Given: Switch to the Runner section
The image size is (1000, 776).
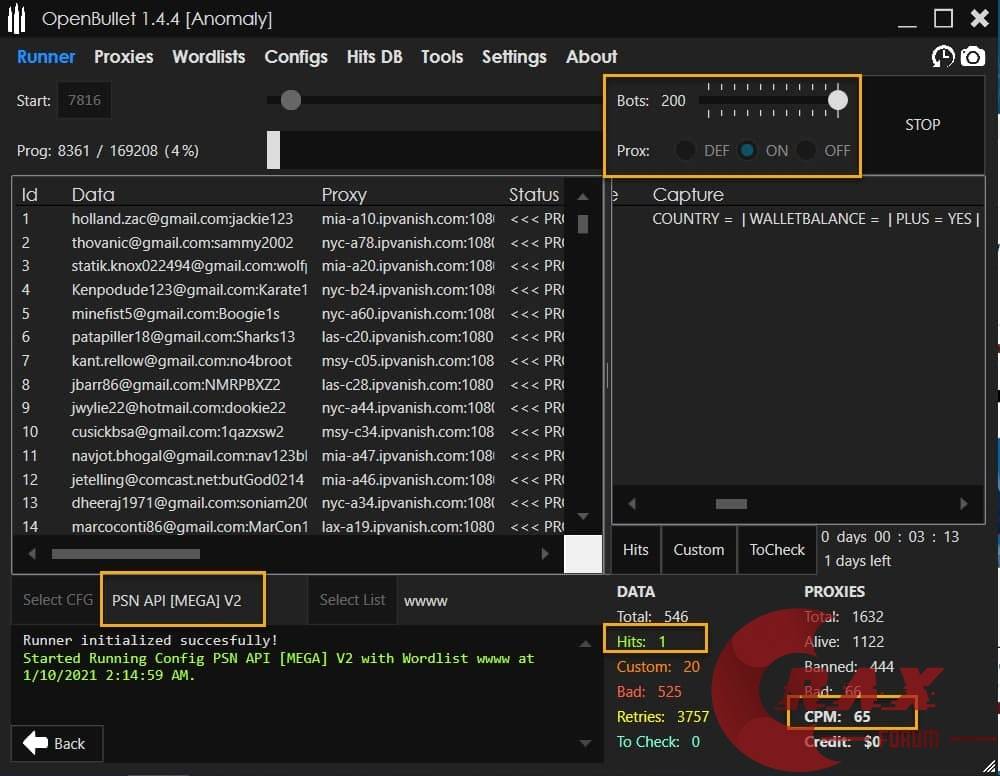Looking at the screenshot, I should 46,57.
